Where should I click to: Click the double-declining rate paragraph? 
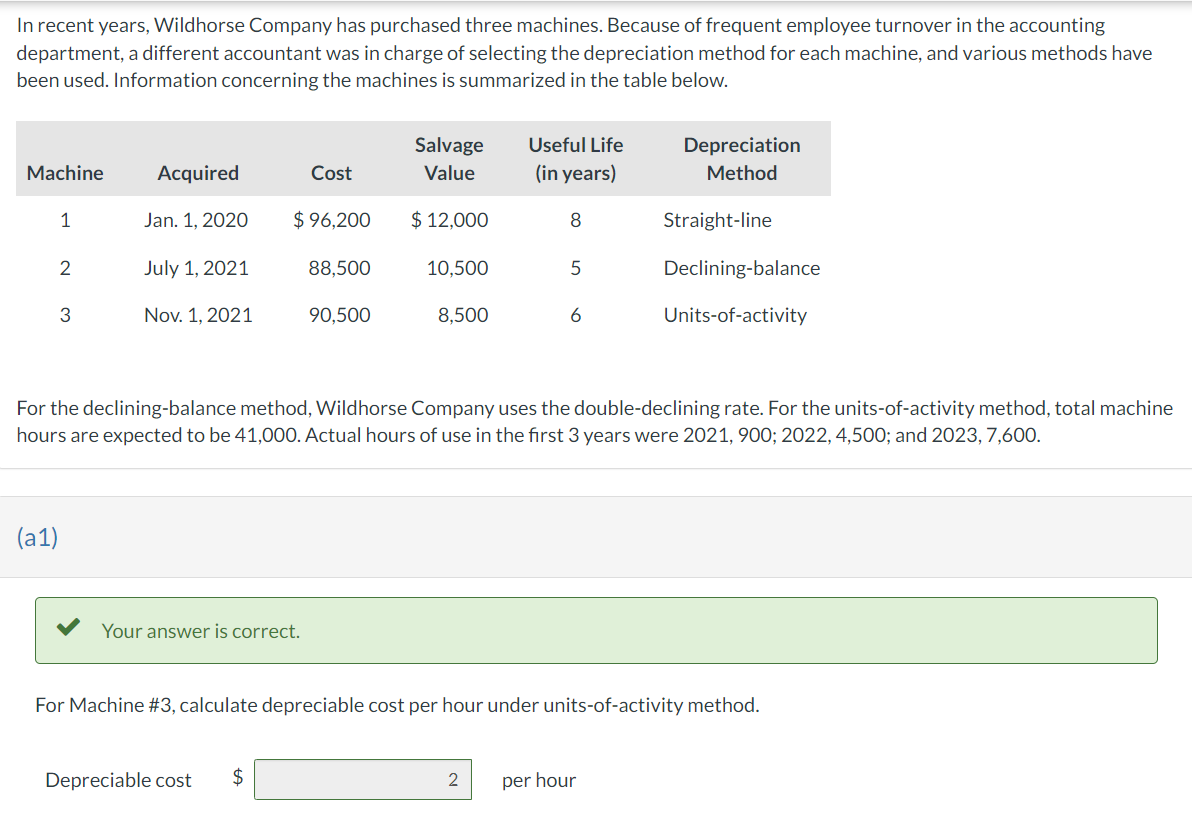[x=594, y=421]
